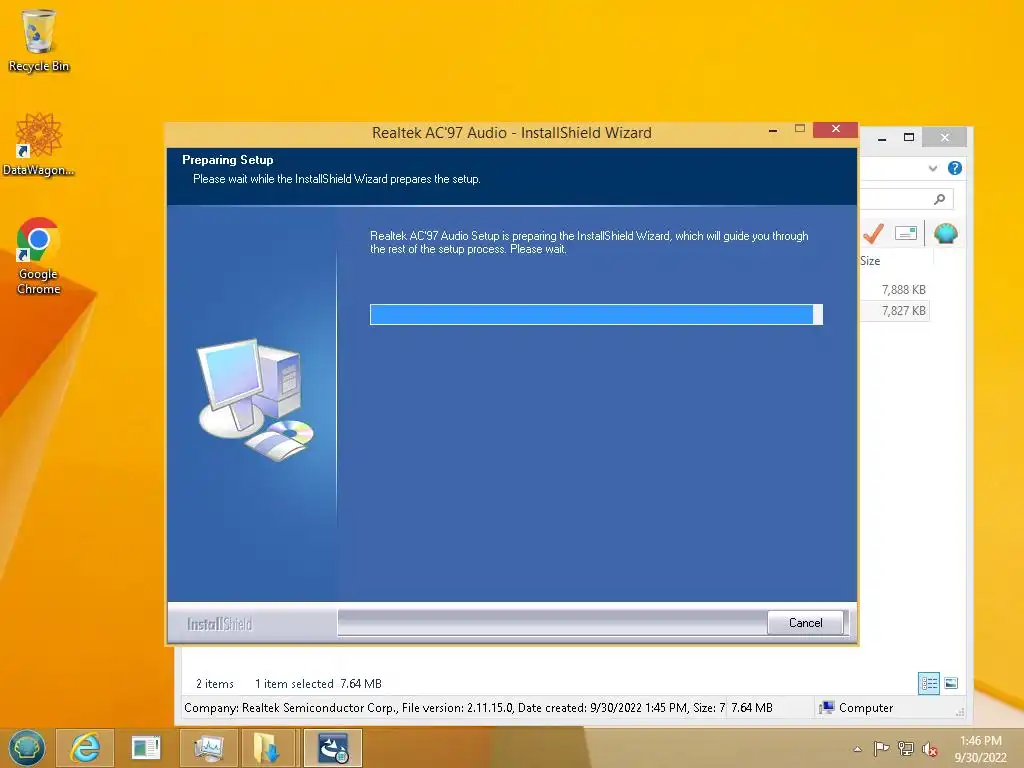Screen dimensions: 1024x768
Task: Open the performance monitor taskbar icon
Action: (x=208, y=748)
